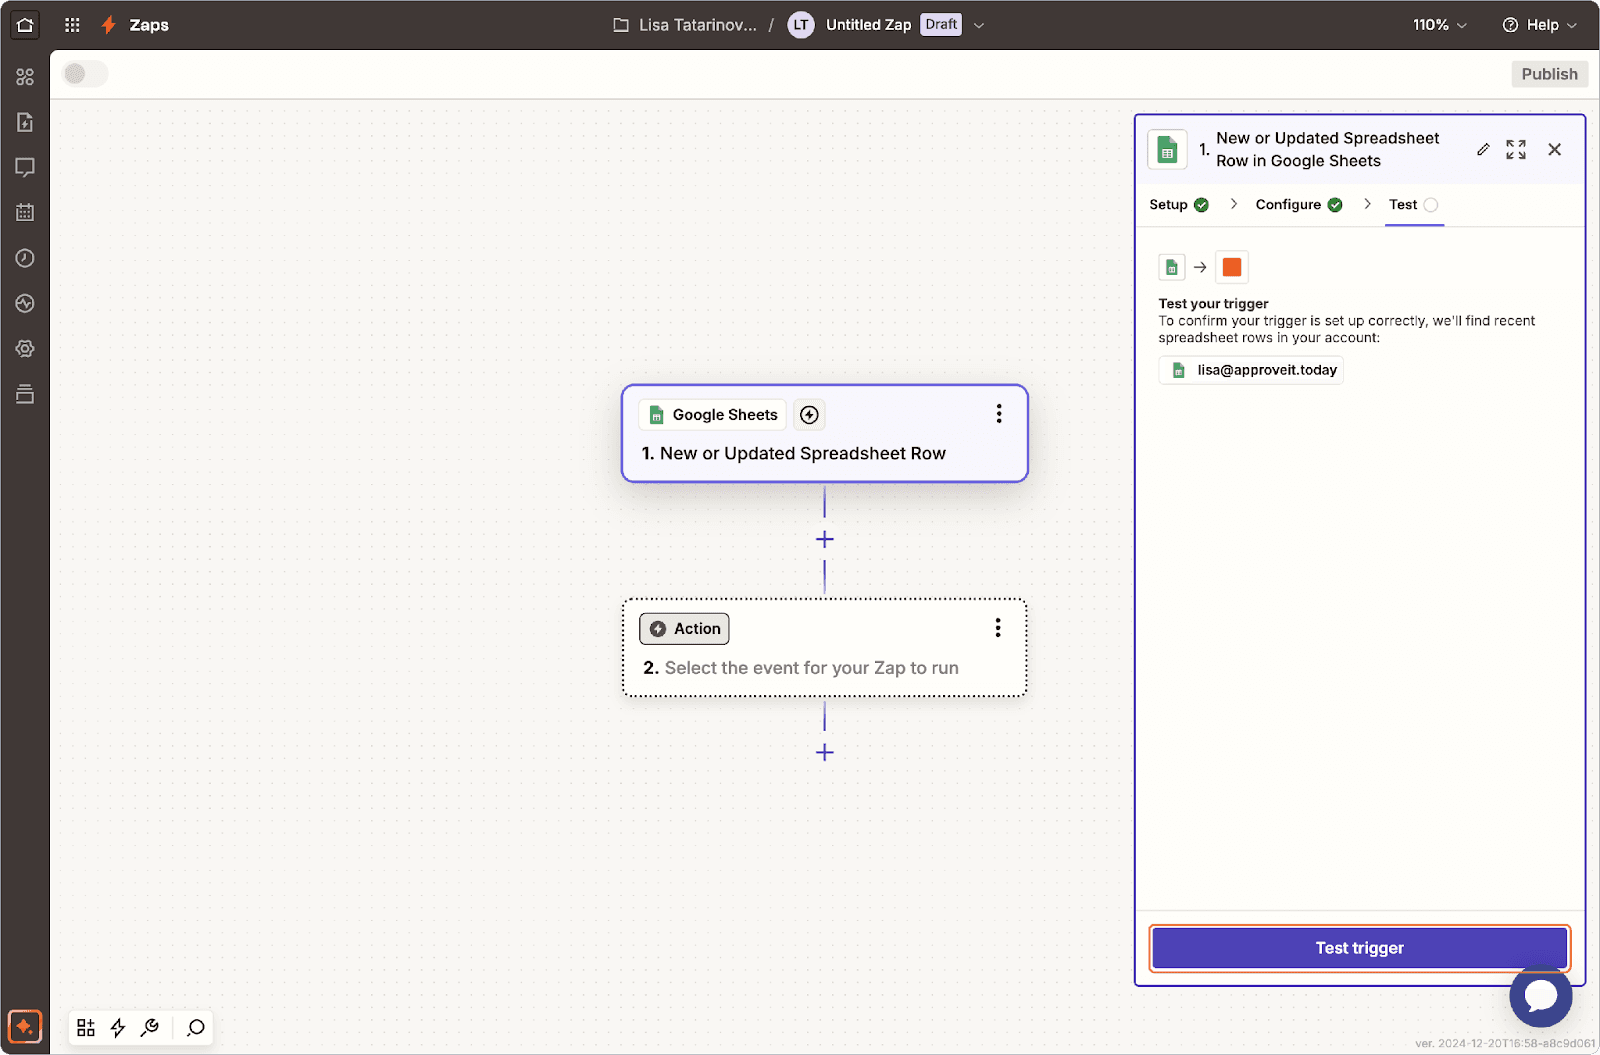Switch to the Test tab
The width and height of the screenshot is (1600, 1055).
[x=1414, y=205]
